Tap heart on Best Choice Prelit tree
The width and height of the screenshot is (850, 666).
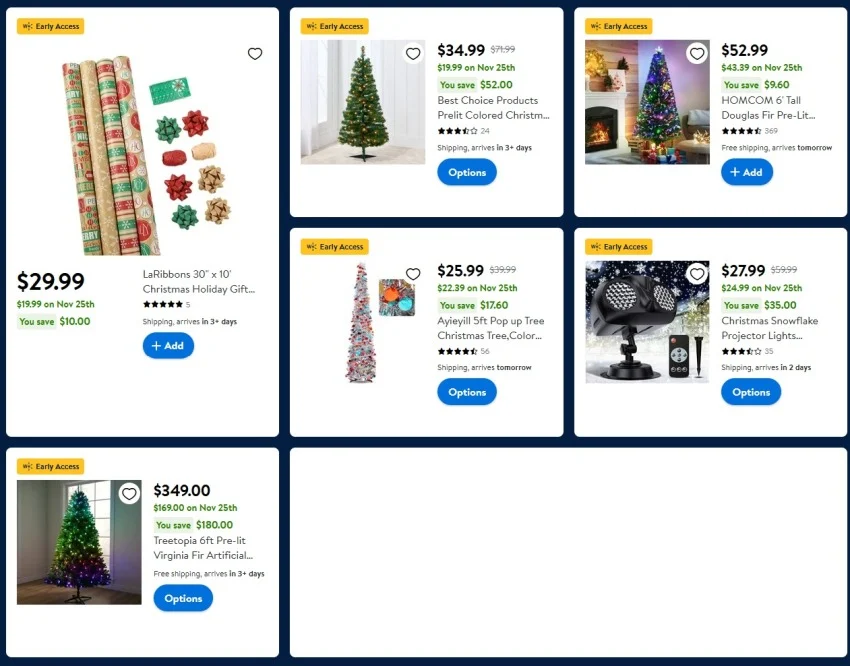pos(413,54)
